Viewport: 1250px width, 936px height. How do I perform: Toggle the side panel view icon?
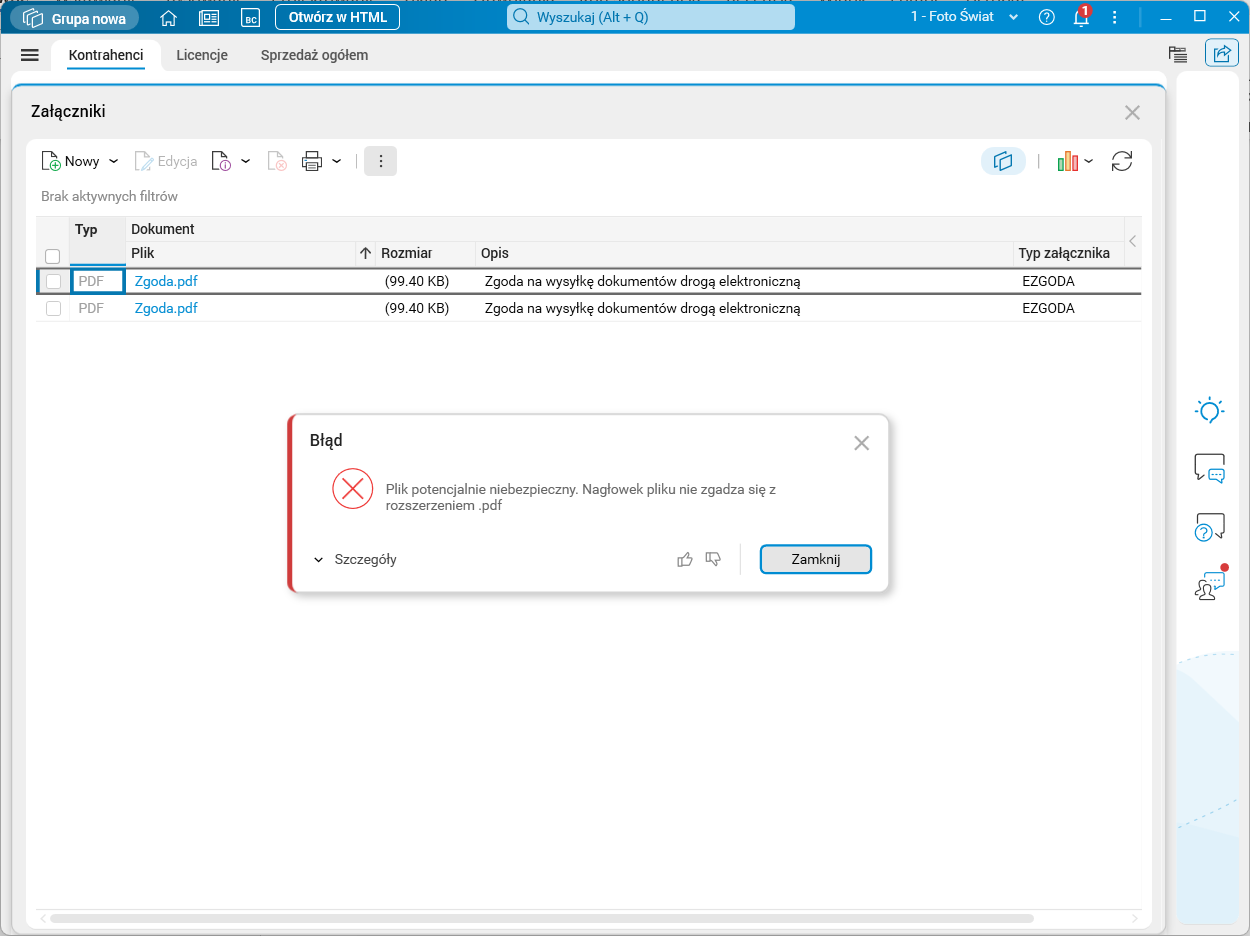[x=1003, y=161]
